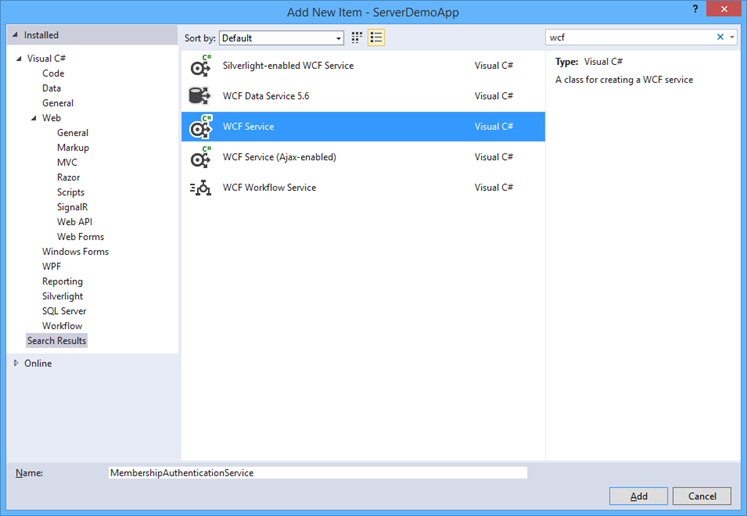
Task: Select WCF Service (Ajax-enabled) template name
Action: click(x=279, y=157)
